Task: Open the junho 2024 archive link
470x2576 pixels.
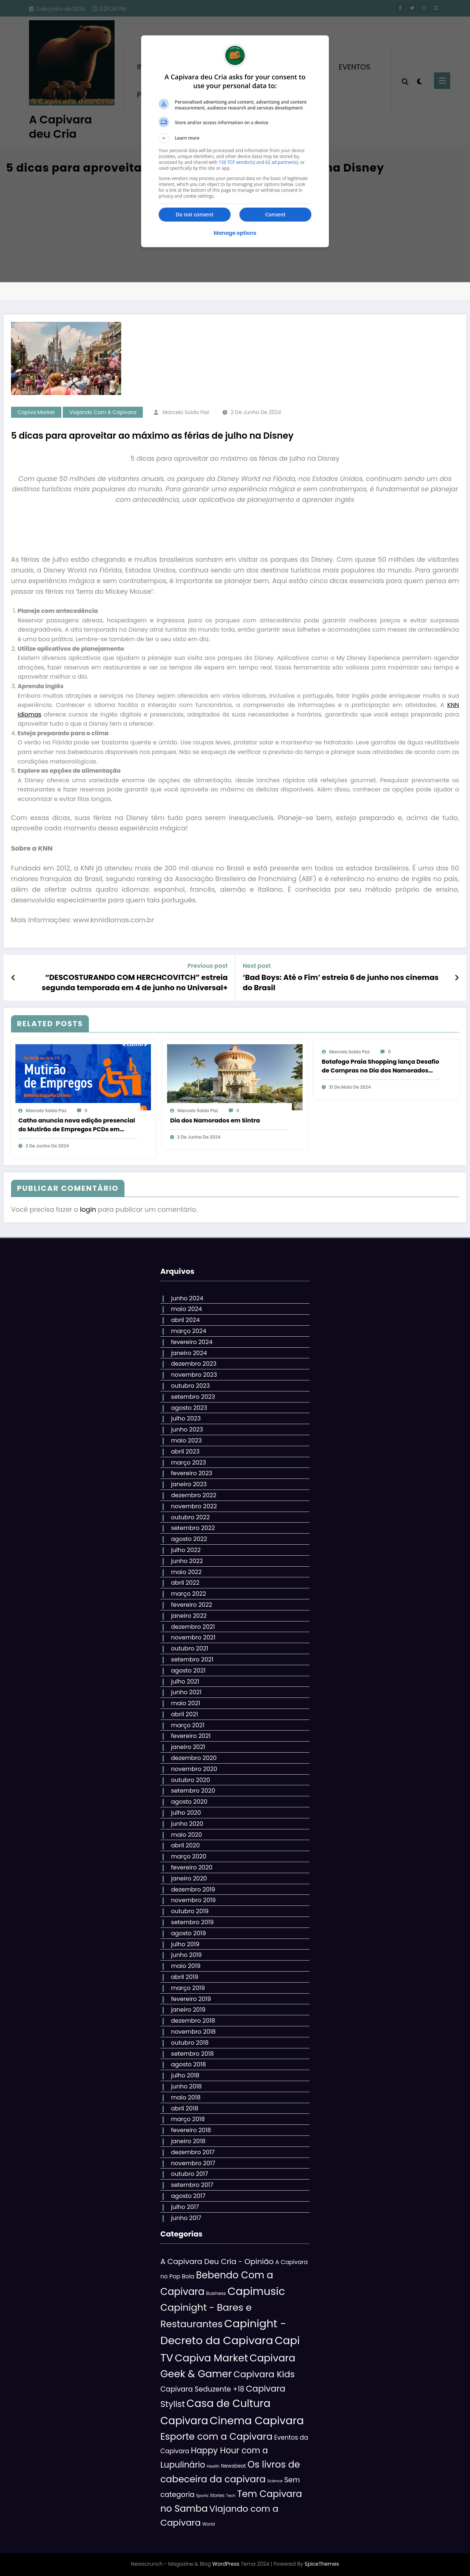Action: (x=186, y=1298)
